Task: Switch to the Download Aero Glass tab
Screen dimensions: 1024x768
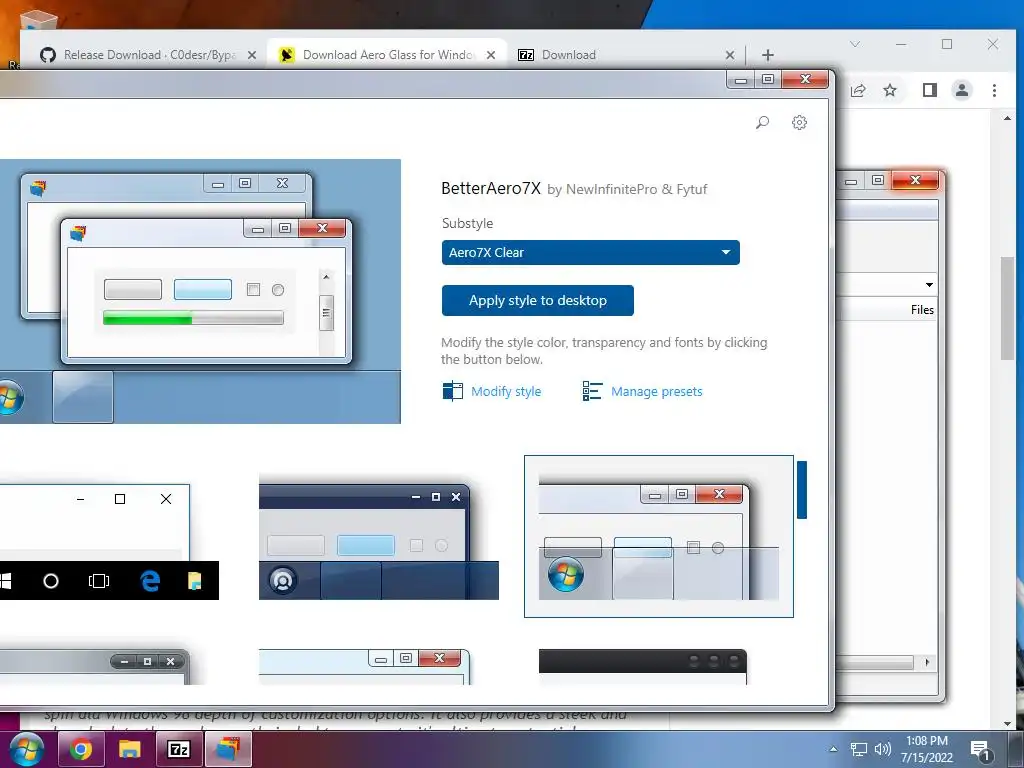Action: point(387,55)
